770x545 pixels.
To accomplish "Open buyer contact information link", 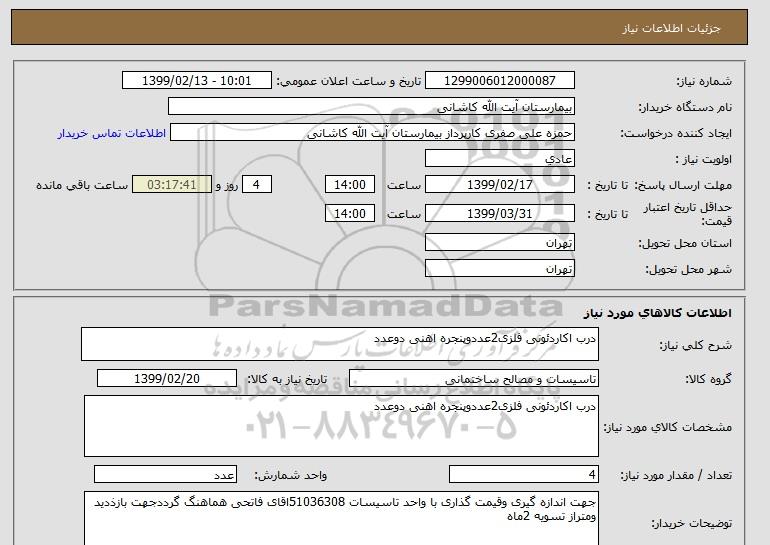I will (112, 133).
